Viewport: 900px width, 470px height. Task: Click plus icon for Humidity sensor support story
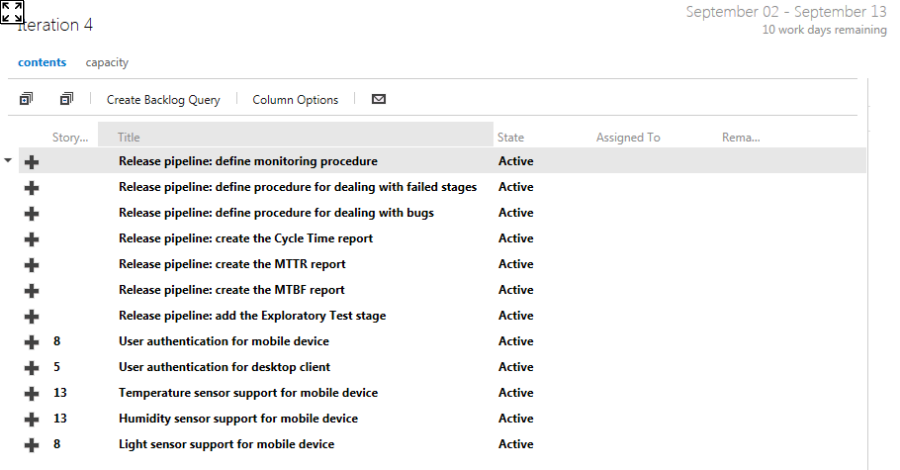[x=31, y=420]
